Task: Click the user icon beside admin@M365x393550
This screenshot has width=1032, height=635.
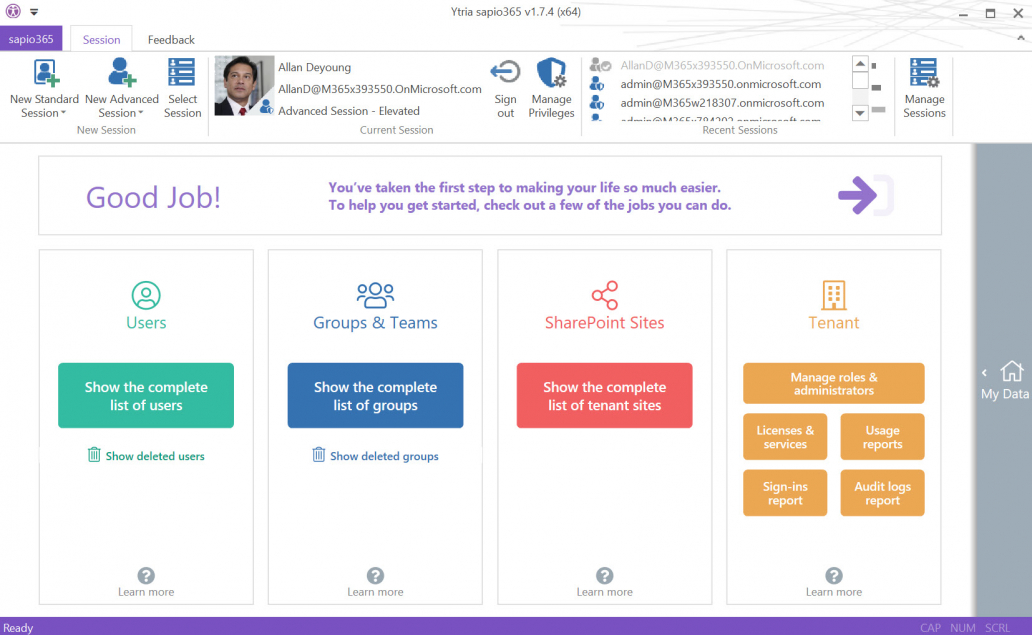Action: (597, 84)
